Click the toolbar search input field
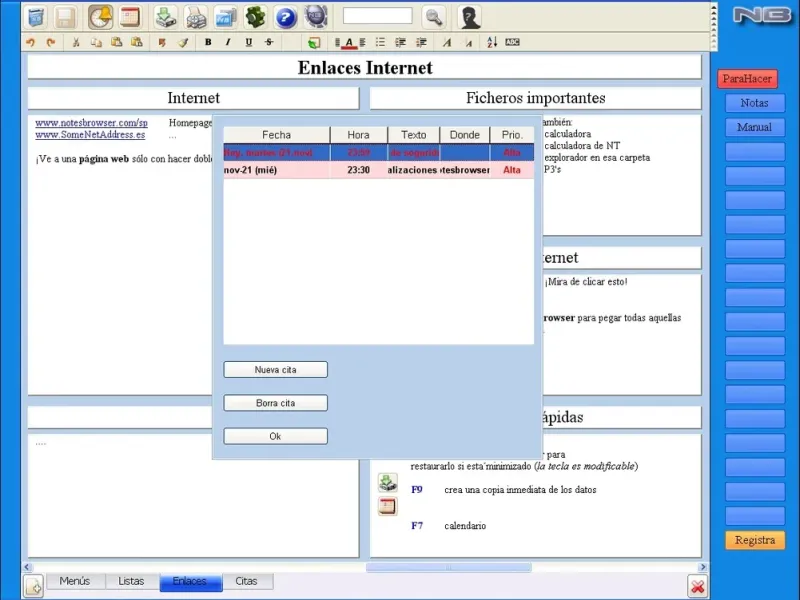This screenshot has height=600, width=800. click(378, 16)
